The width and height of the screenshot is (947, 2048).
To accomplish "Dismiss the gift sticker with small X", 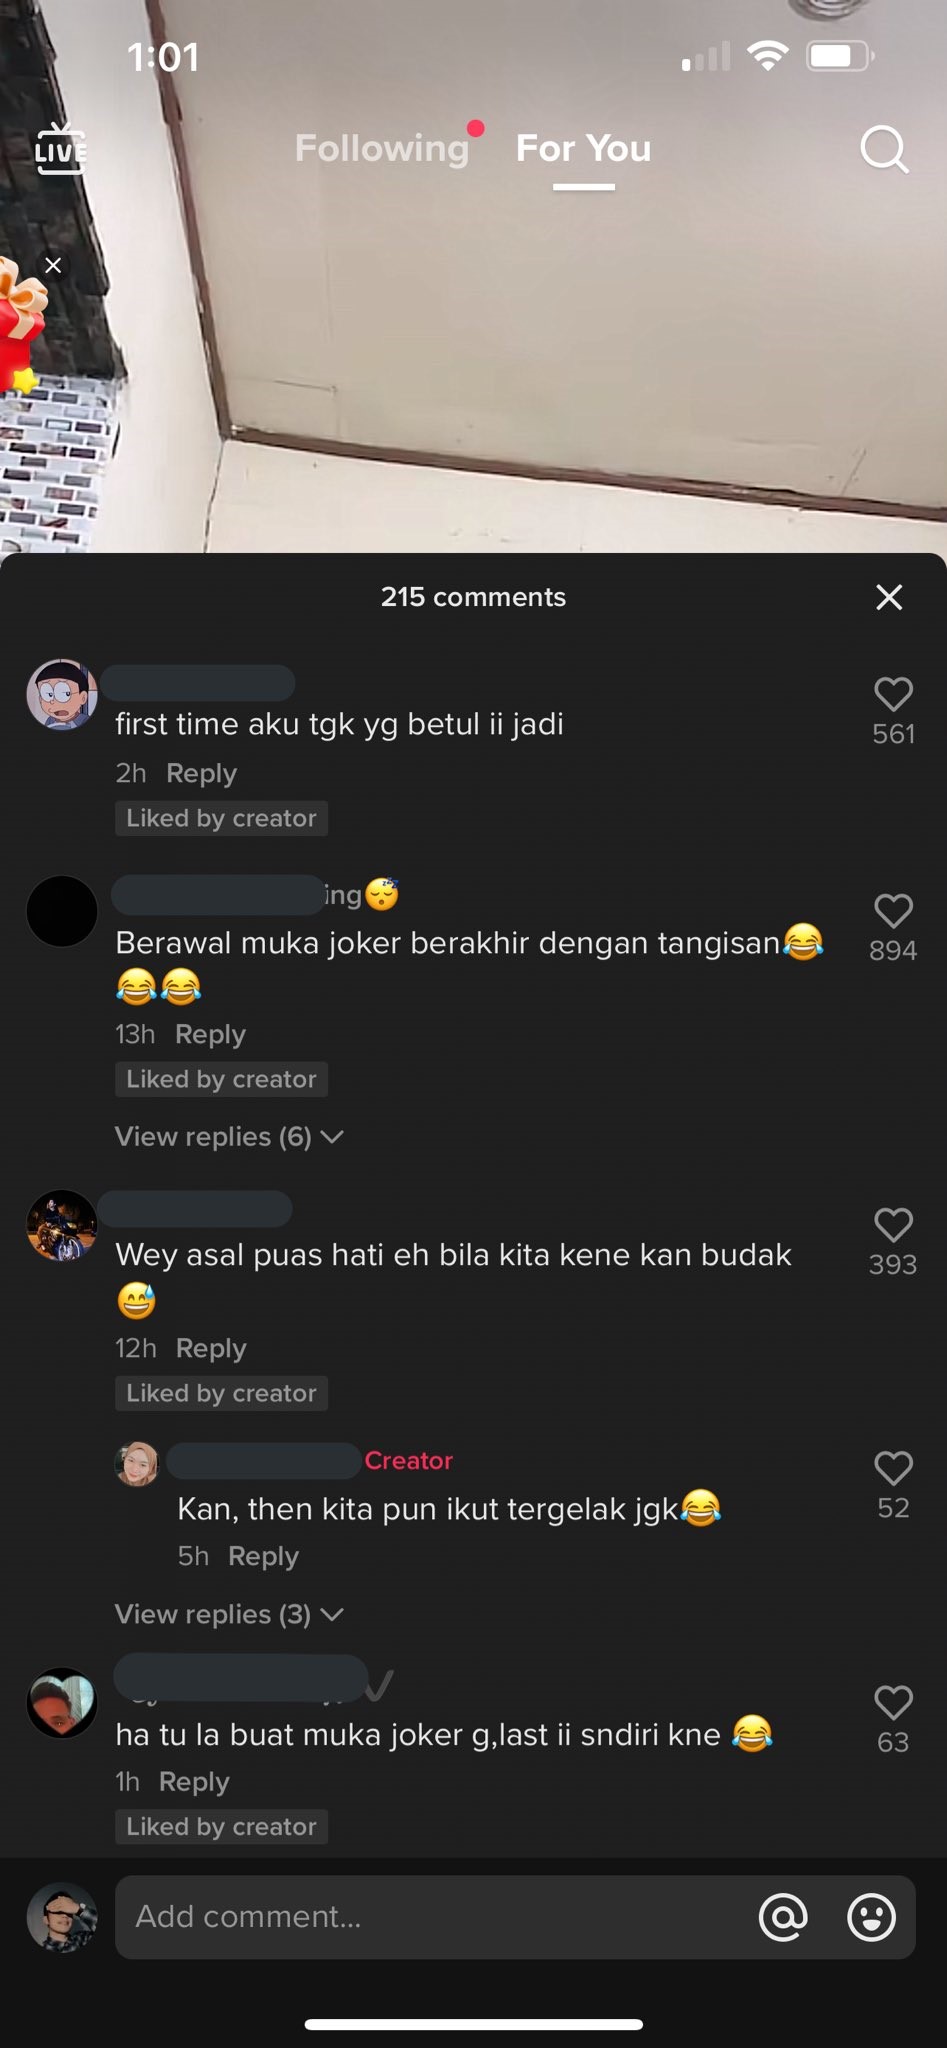I will [x=53, y=265].
